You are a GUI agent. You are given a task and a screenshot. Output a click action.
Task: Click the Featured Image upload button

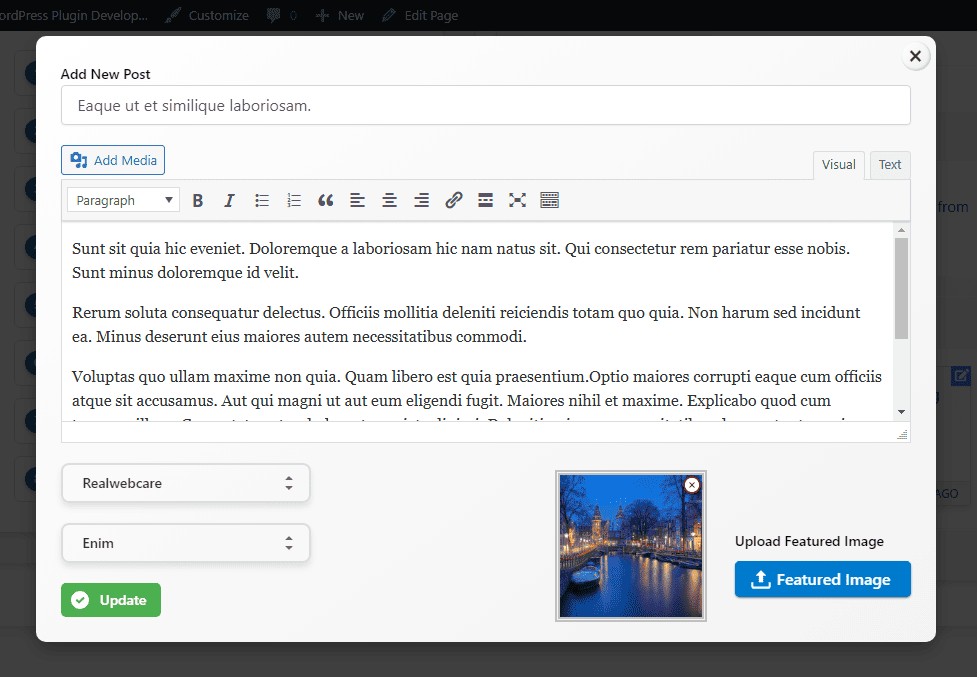tap(822, 579)
